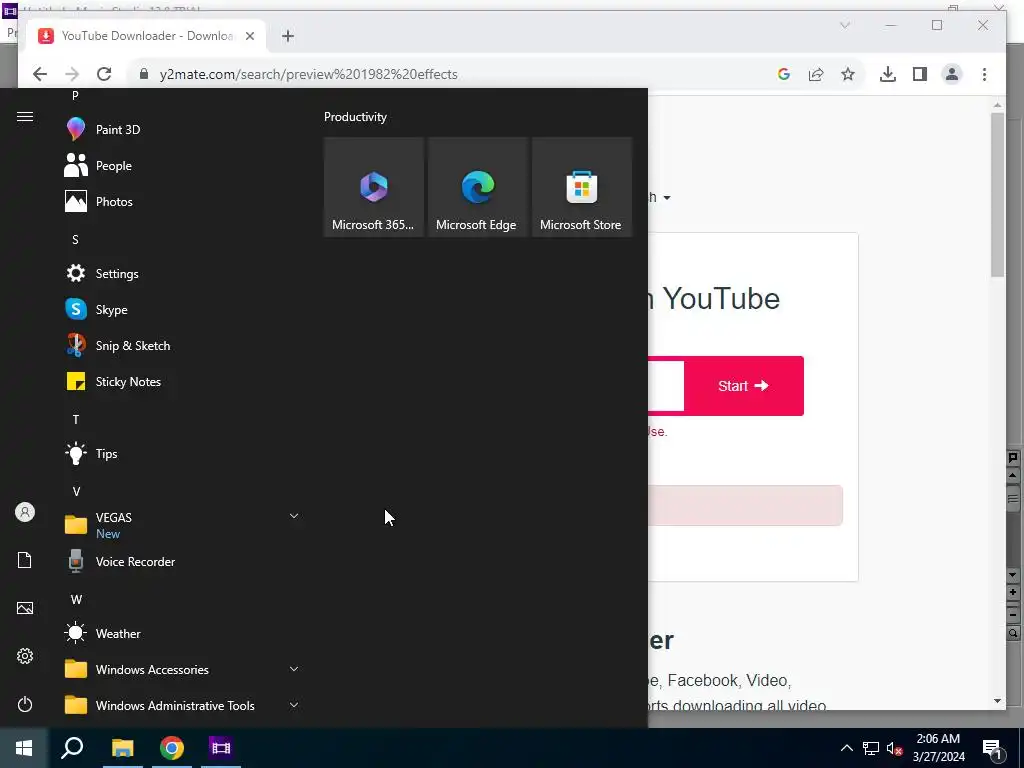Image resolution: width=1024 pixels, height=768 pixels.
Task: Open the Microsoft Edge tile
Action: click(477, 187)
